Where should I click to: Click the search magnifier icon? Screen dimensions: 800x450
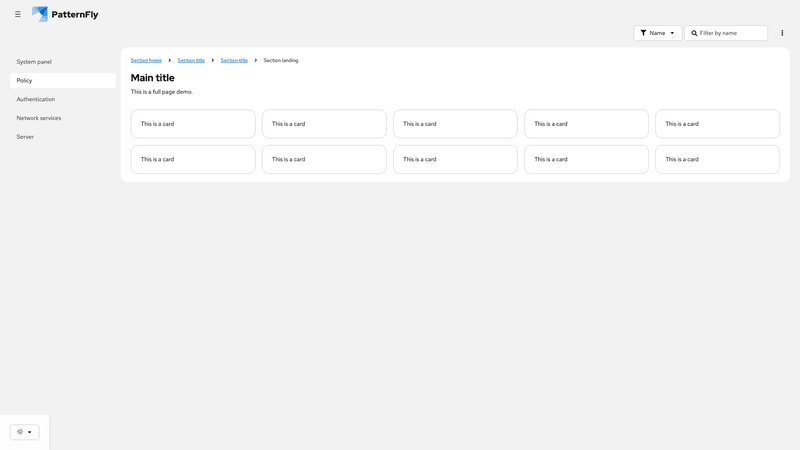point(694,33)
